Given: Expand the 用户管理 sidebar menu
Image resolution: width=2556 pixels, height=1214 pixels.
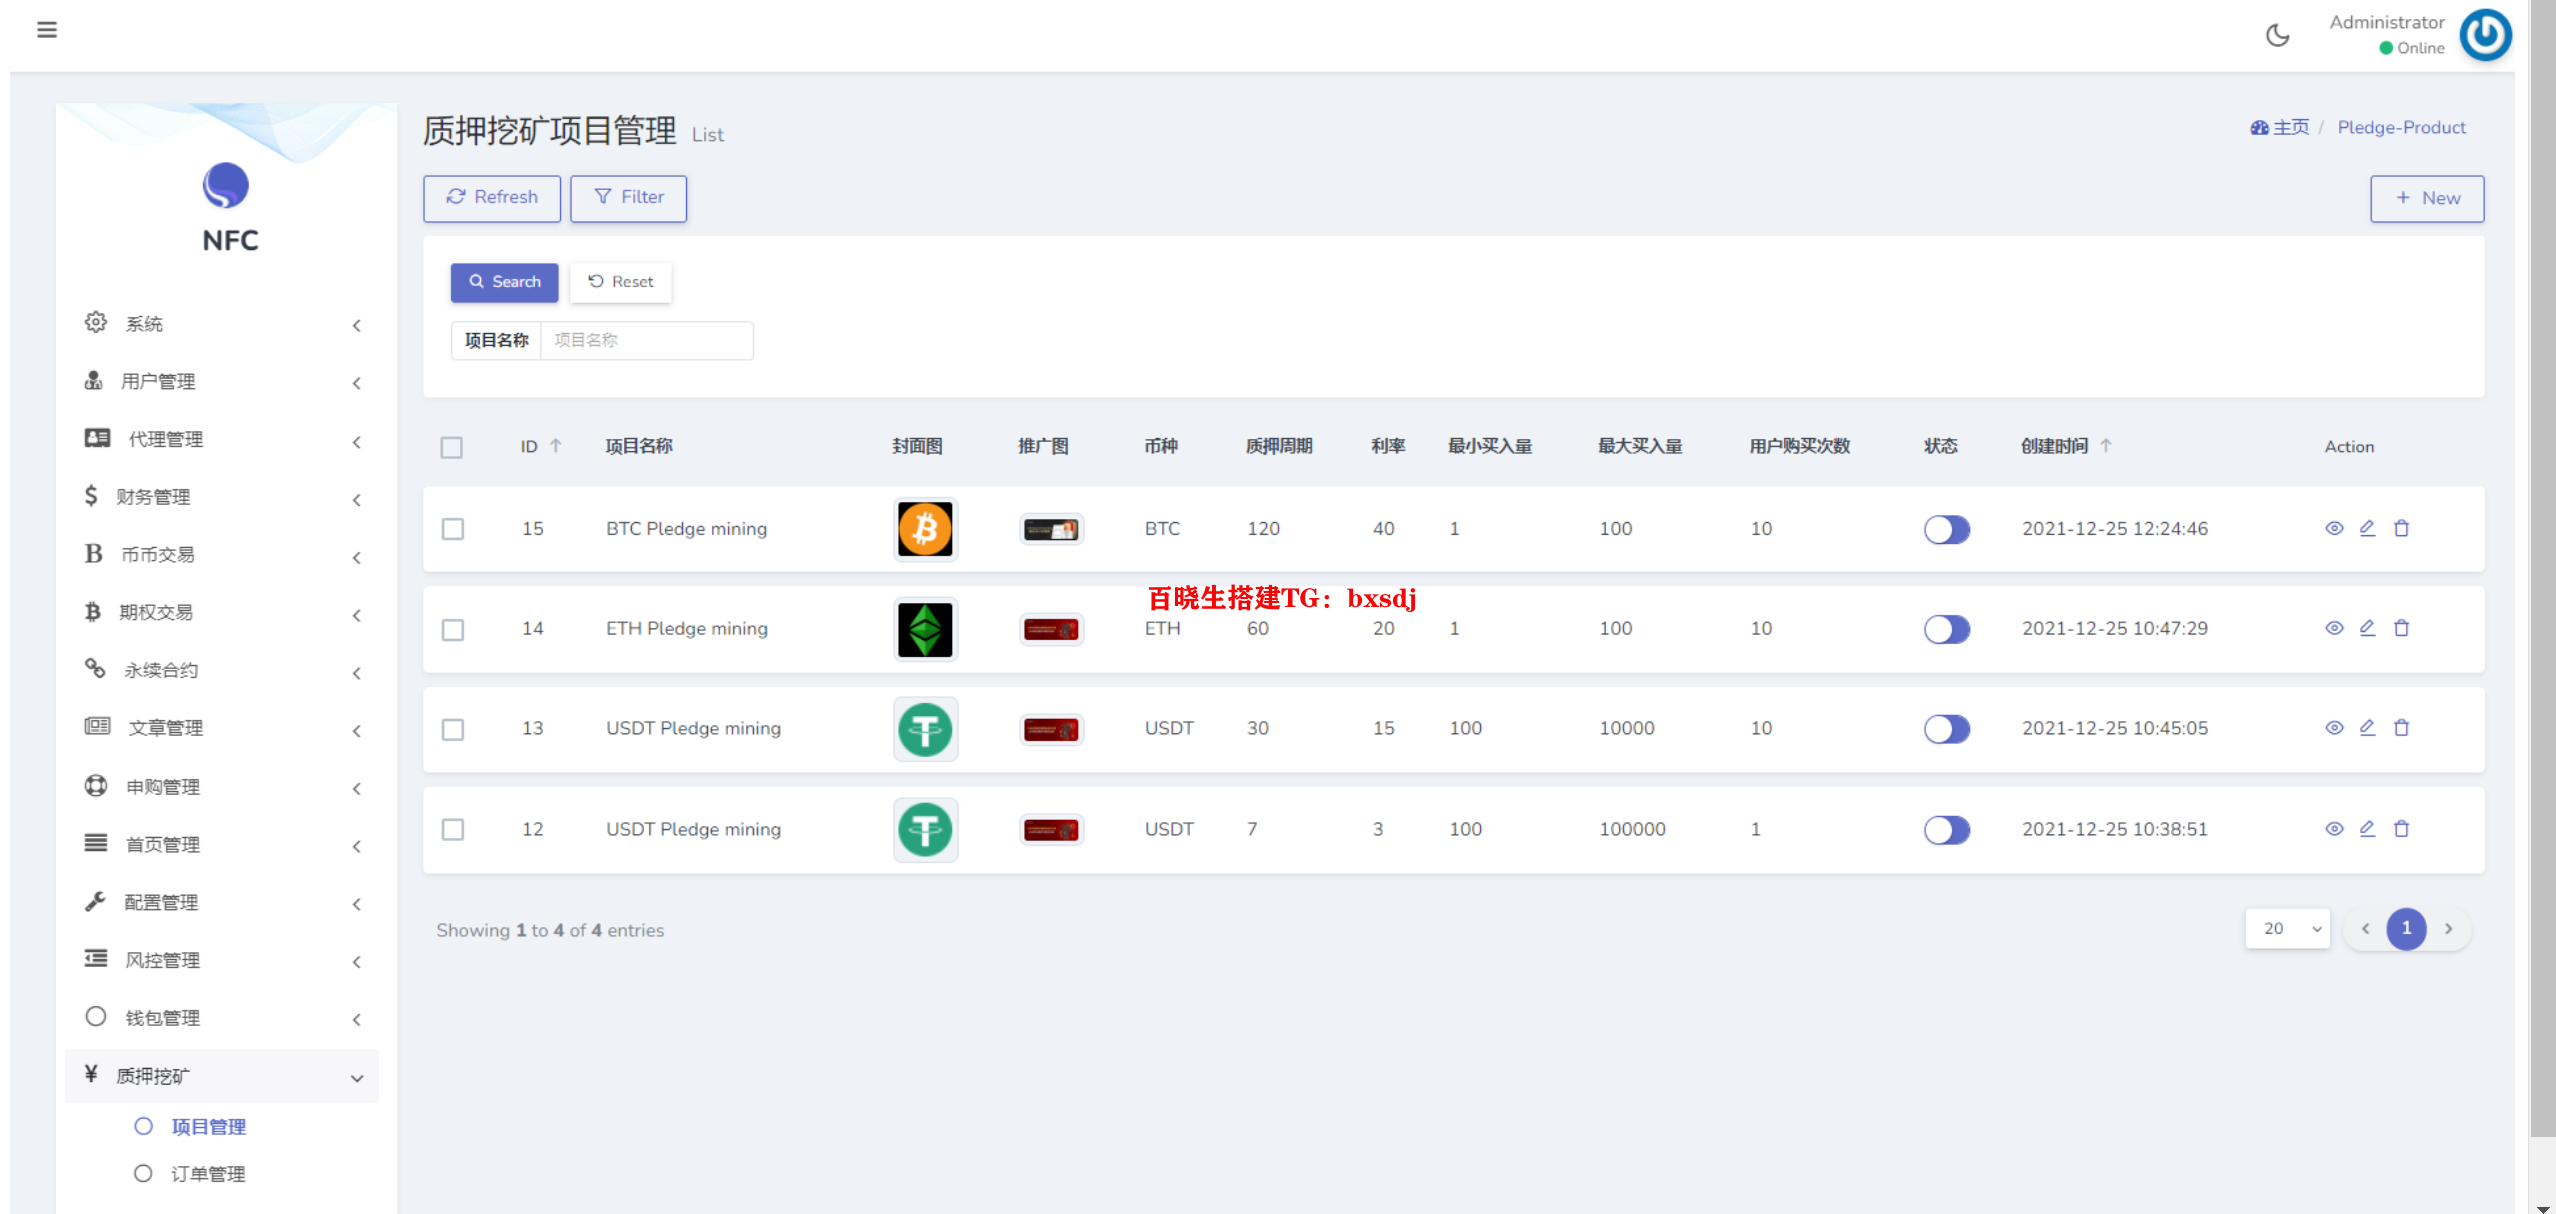Looking at the screenshot, I should coord(222,382).
